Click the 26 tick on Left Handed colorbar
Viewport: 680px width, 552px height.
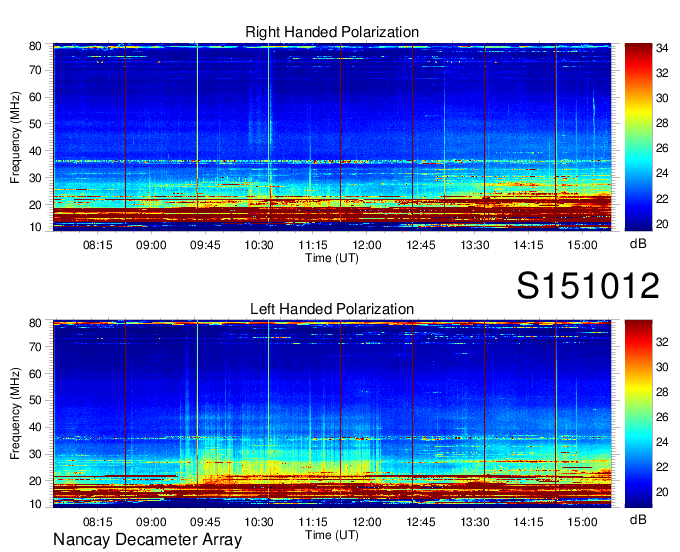pyautogui.click(x=662, y=417)
